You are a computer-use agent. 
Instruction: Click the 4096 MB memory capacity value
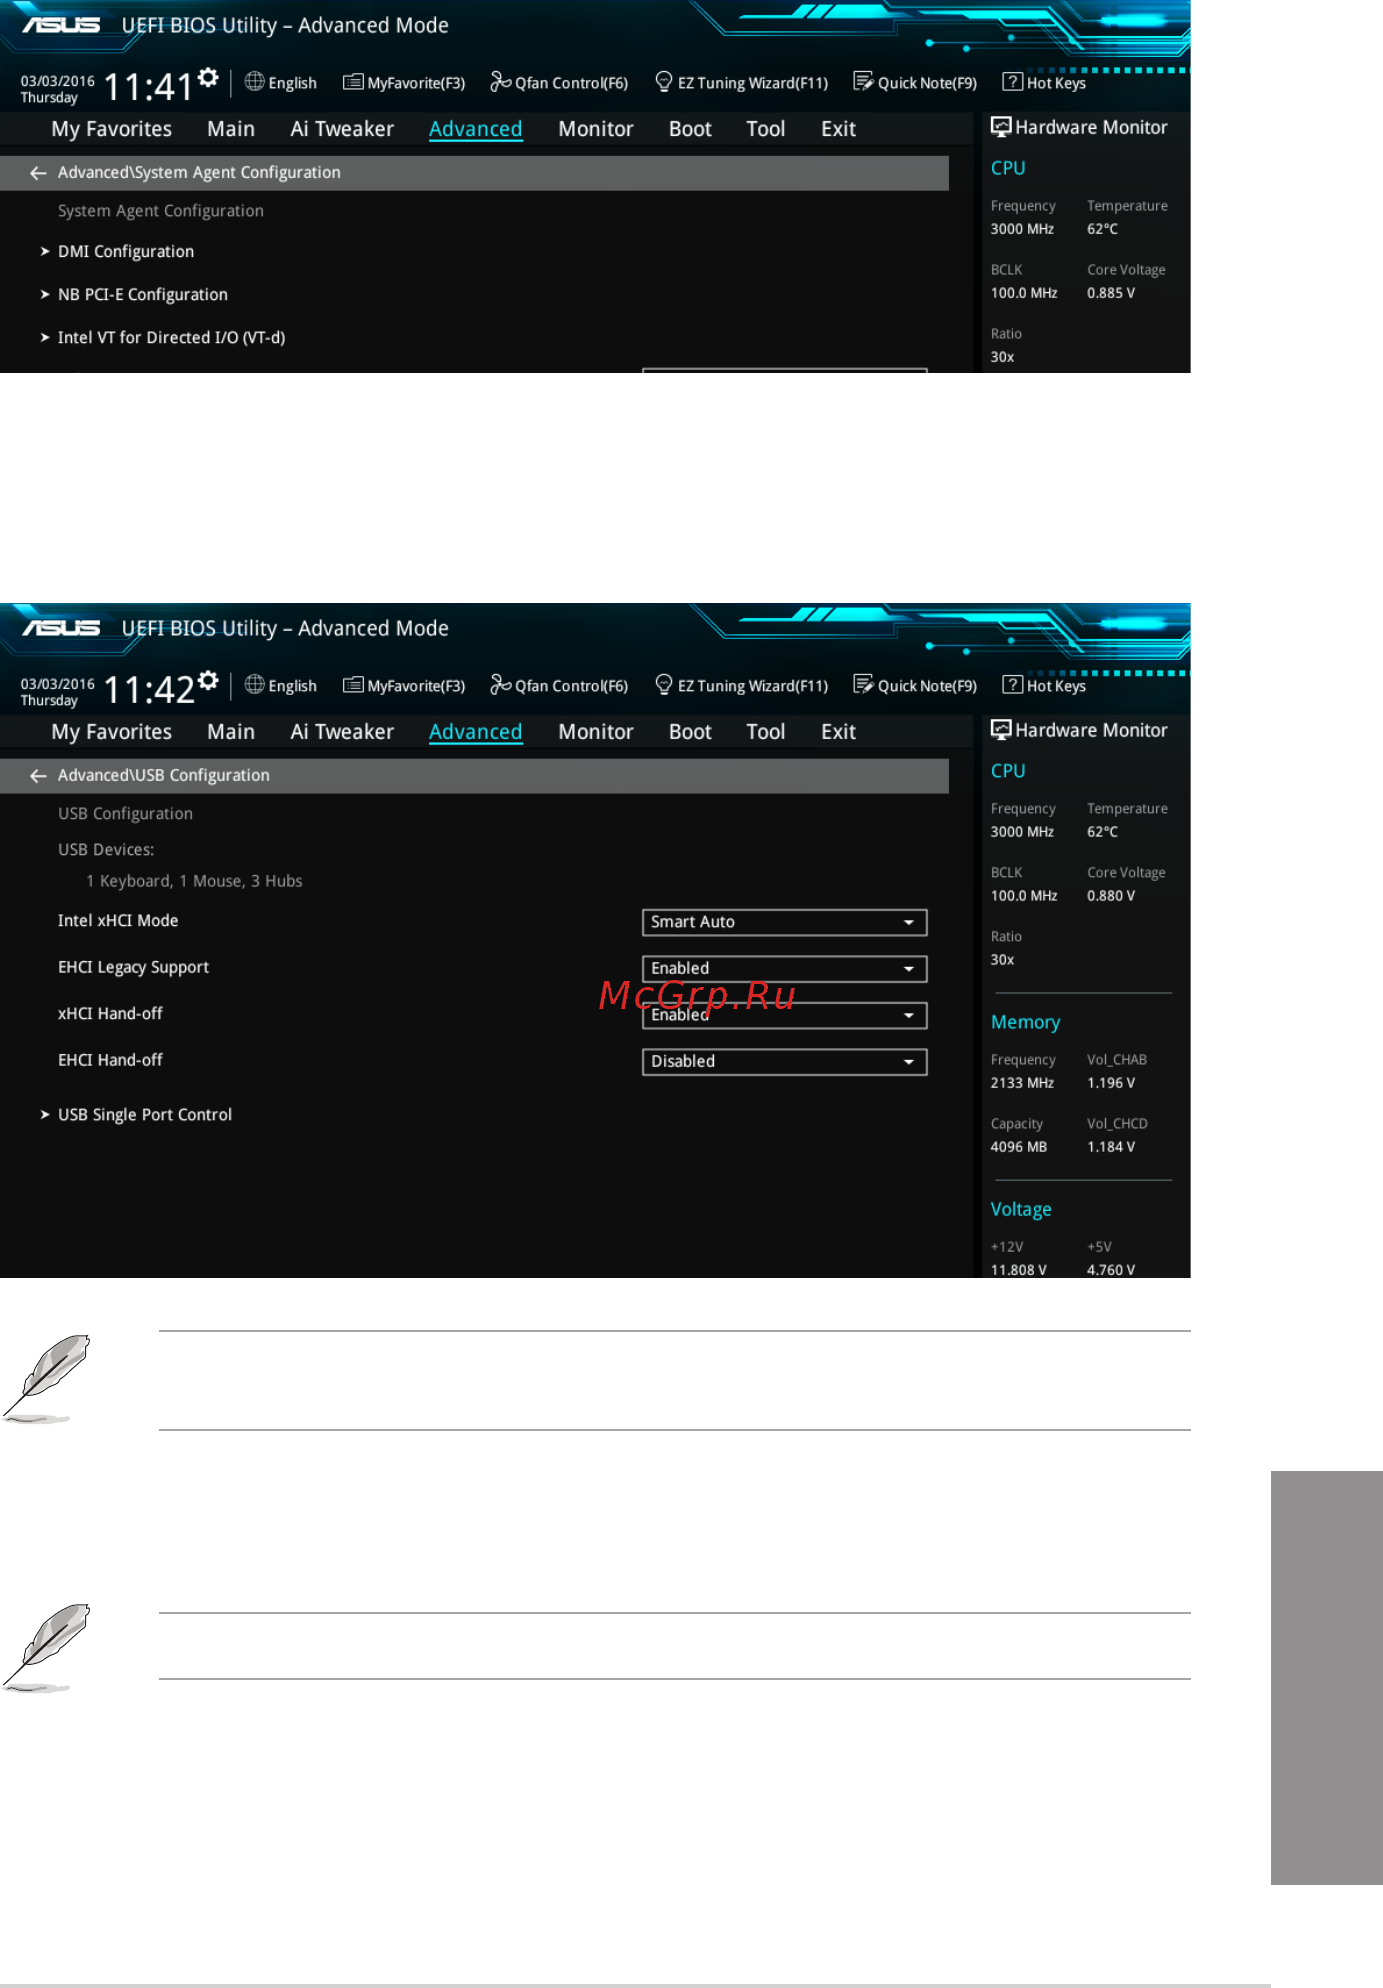1018,1147
